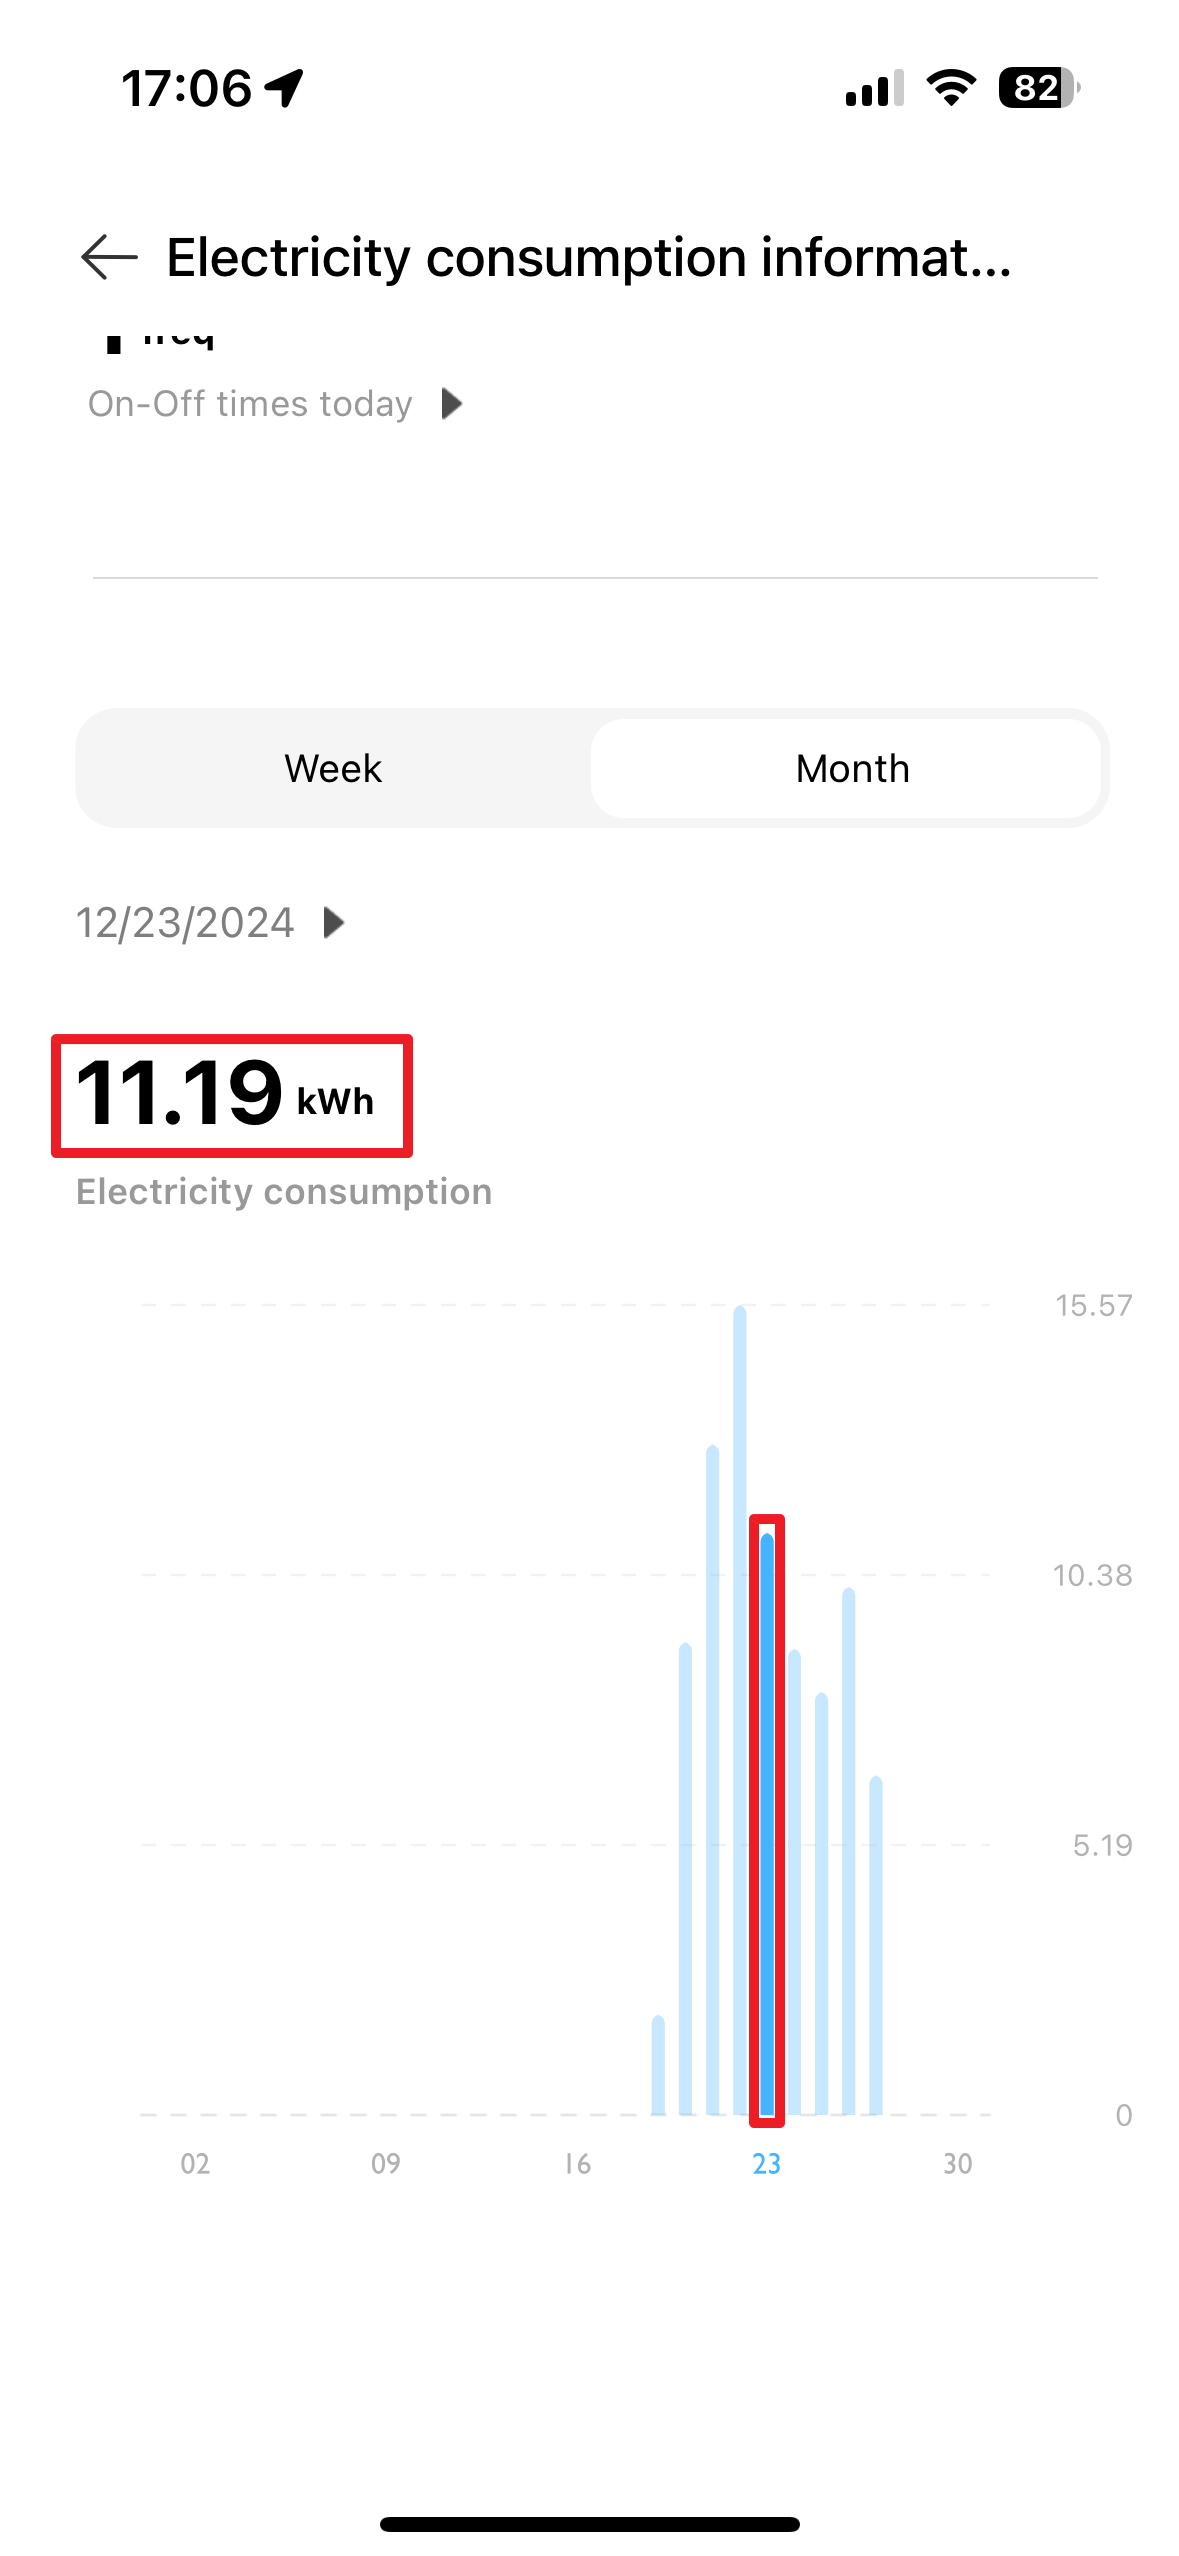Image resolution: width=1179 pixels, height=2556 pixels.
Task: Open the 12/23/2024 date picker arrow
Action: 335,922
